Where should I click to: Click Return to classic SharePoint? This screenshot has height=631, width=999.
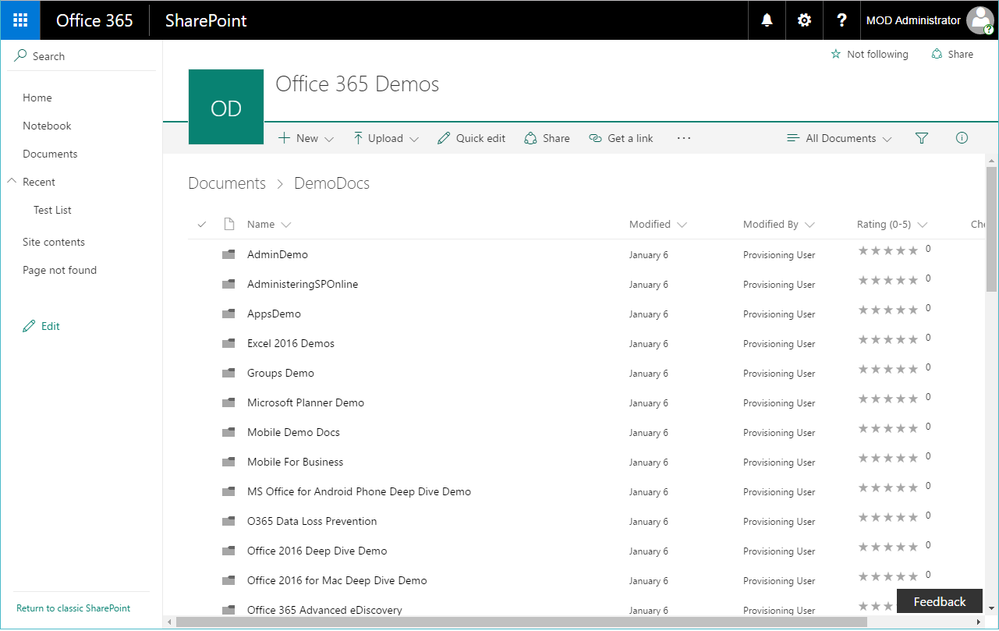(x=73, y=608)
